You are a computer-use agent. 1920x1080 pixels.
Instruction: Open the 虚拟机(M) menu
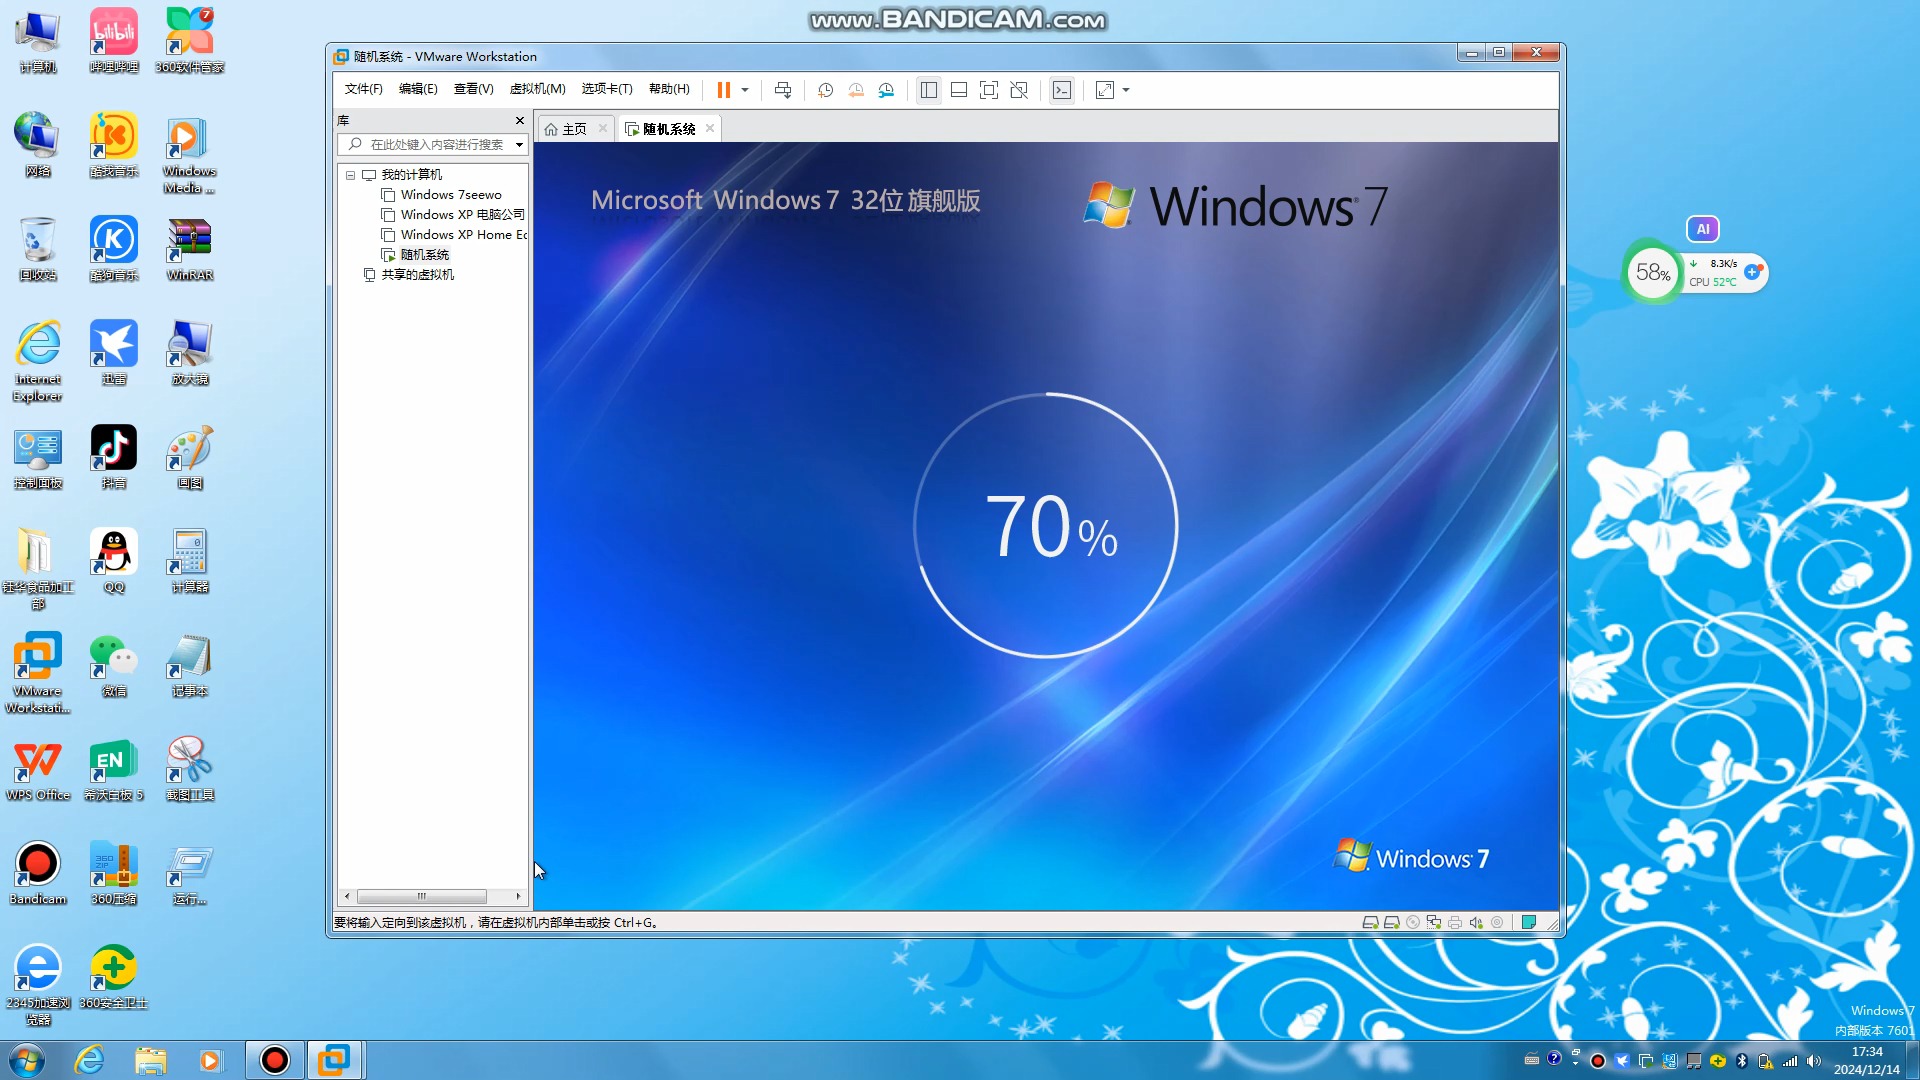(537, 89)
